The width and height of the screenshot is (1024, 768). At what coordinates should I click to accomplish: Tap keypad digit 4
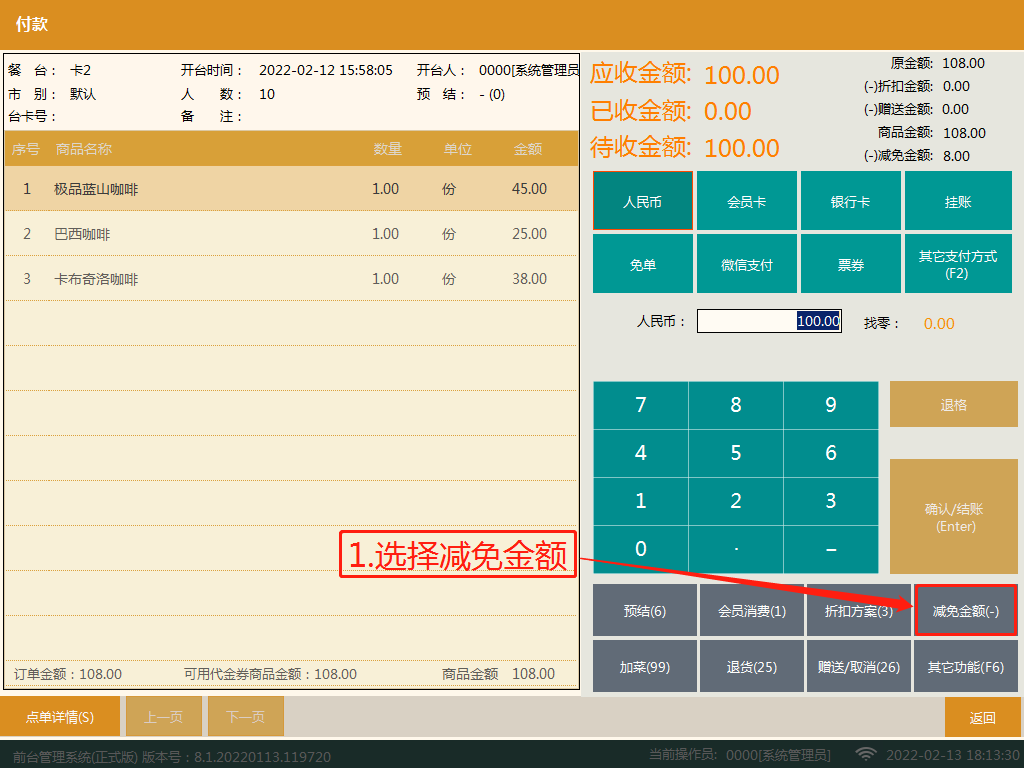(641, 453)
